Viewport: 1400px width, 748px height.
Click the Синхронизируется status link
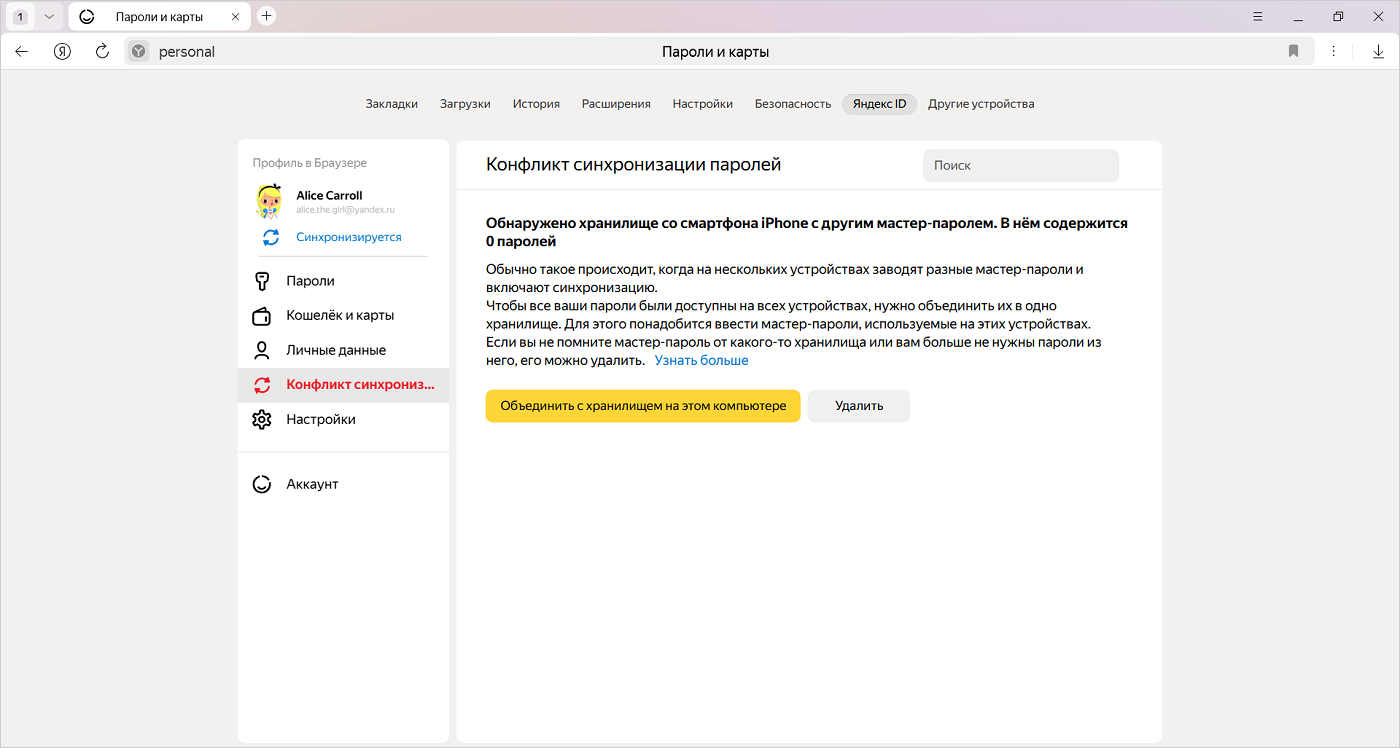pos(348,237)
